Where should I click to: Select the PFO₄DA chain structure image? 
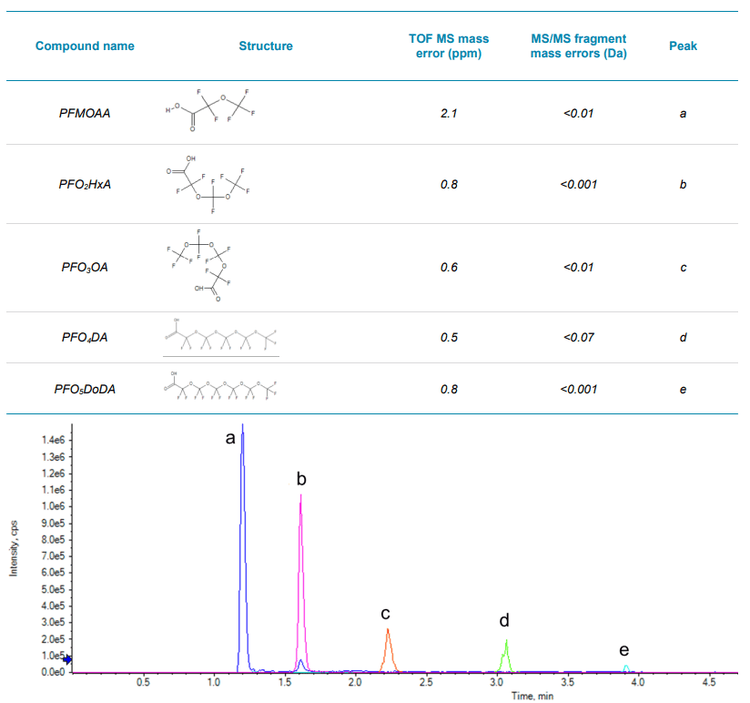coord(221,335)
